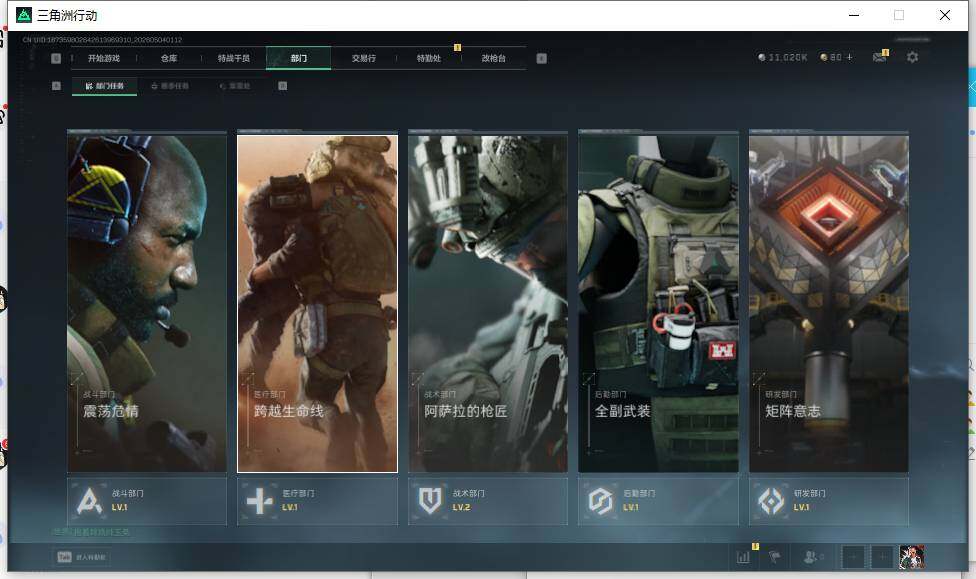Screen dimensions: 976x579
Task: Click next-tab key icon right of 改枪台
Action: 542,58
